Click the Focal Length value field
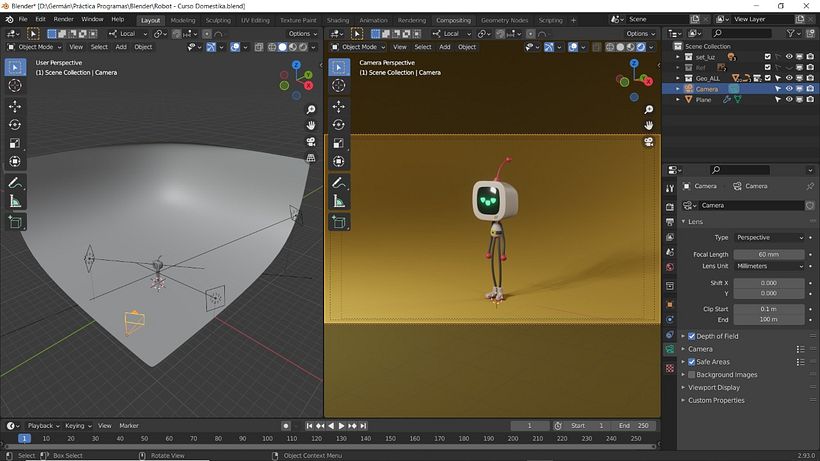Image resolution: width=820 pixels, height=461 pixels. point(769,254)
